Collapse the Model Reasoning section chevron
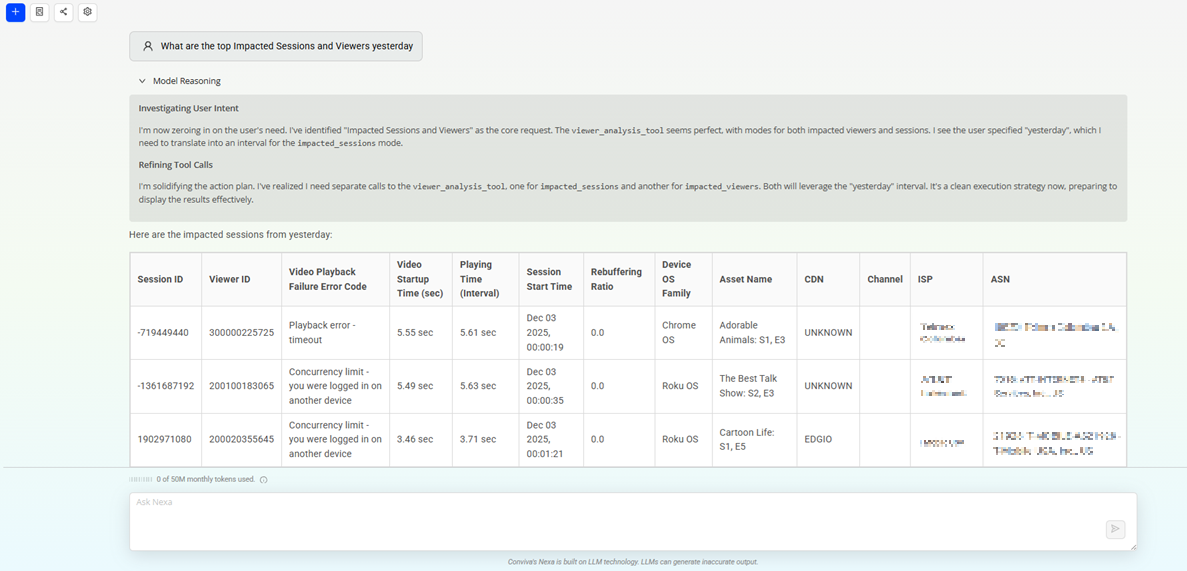The width and height of the screenshot is (1187, 571). pos(142,80)
